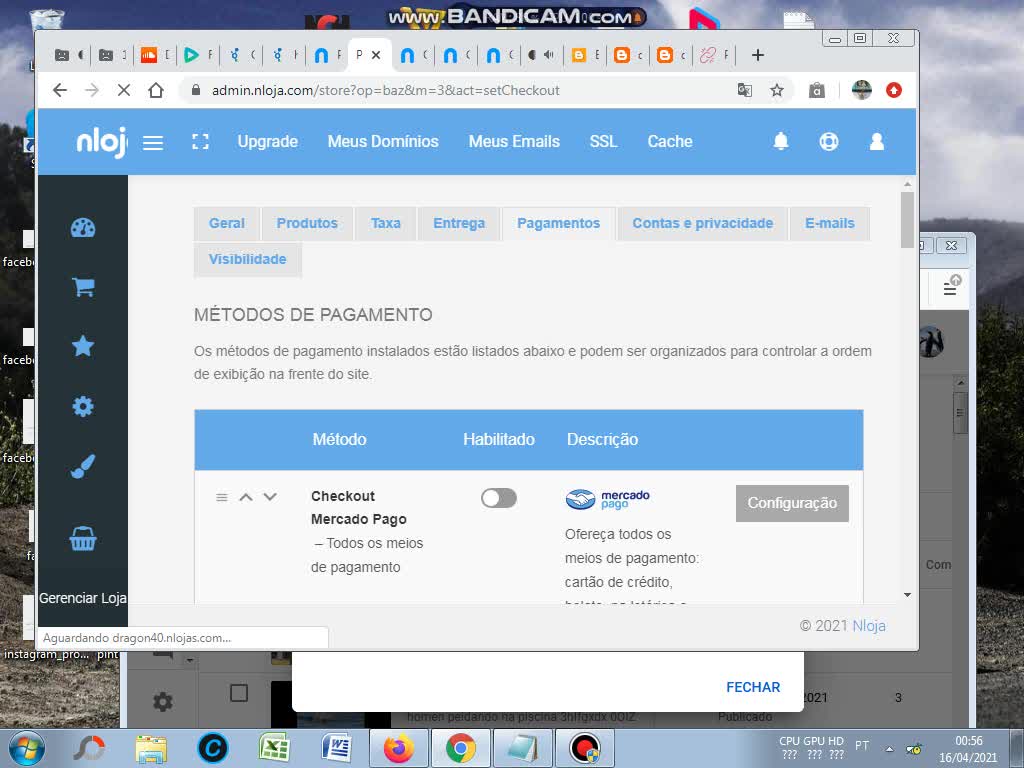Enable the Checkout Mercado Pago toggle

tap(499, 498)
